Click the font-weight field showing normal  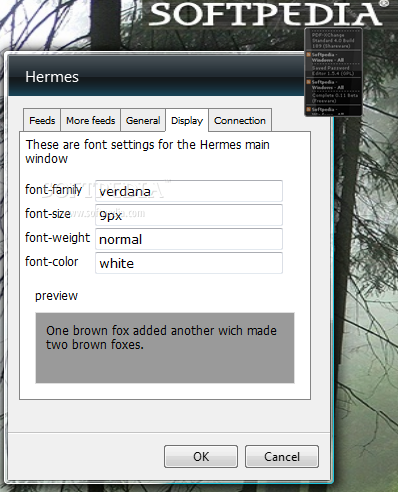point(189,239)
